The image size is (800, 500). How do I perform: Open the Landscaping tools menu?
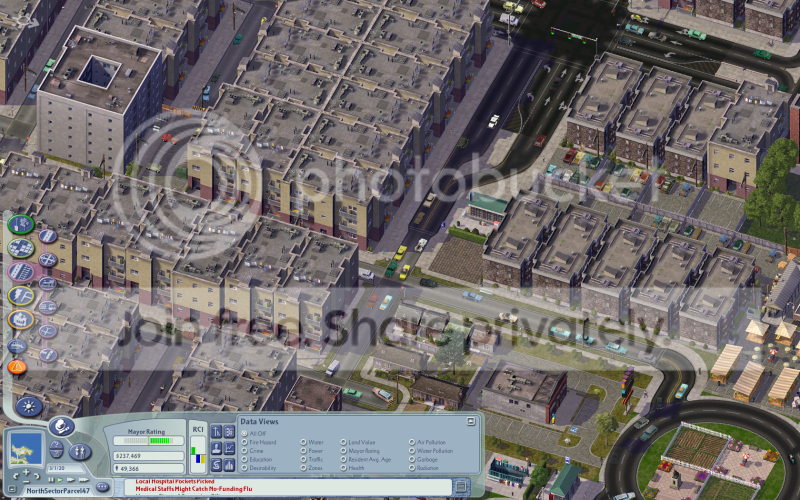pyautogui.click(x=20, y=224)
